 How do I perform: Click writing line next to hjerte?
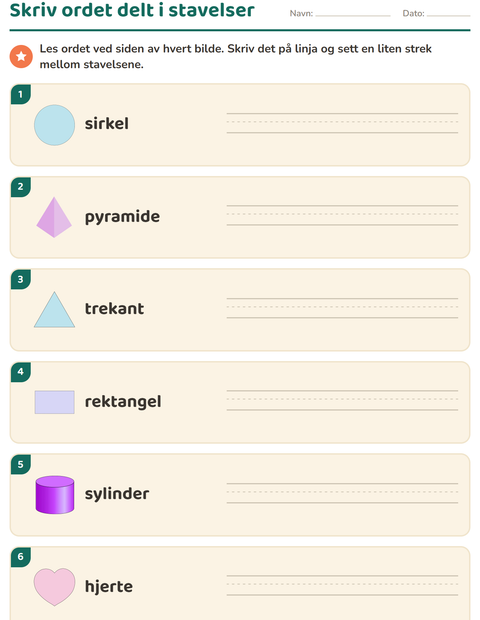pyautogui.click(x=342, y=585)
